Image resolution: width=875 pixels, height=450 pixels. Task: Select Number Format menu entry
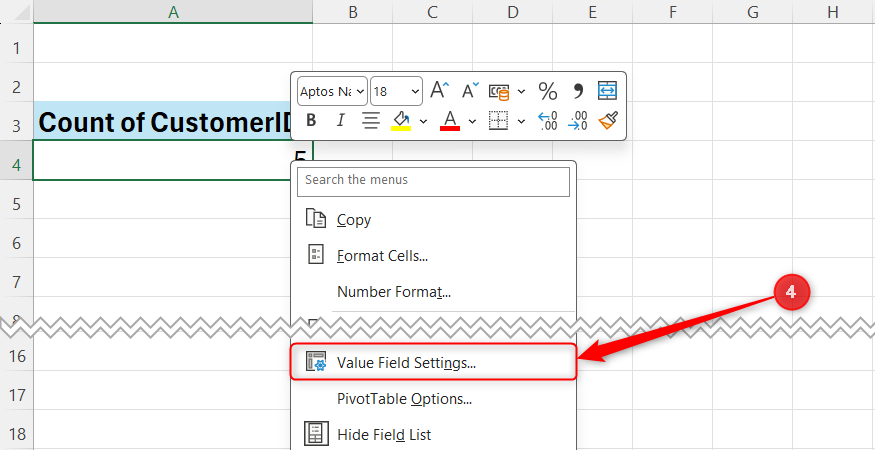tap(434, 291)
